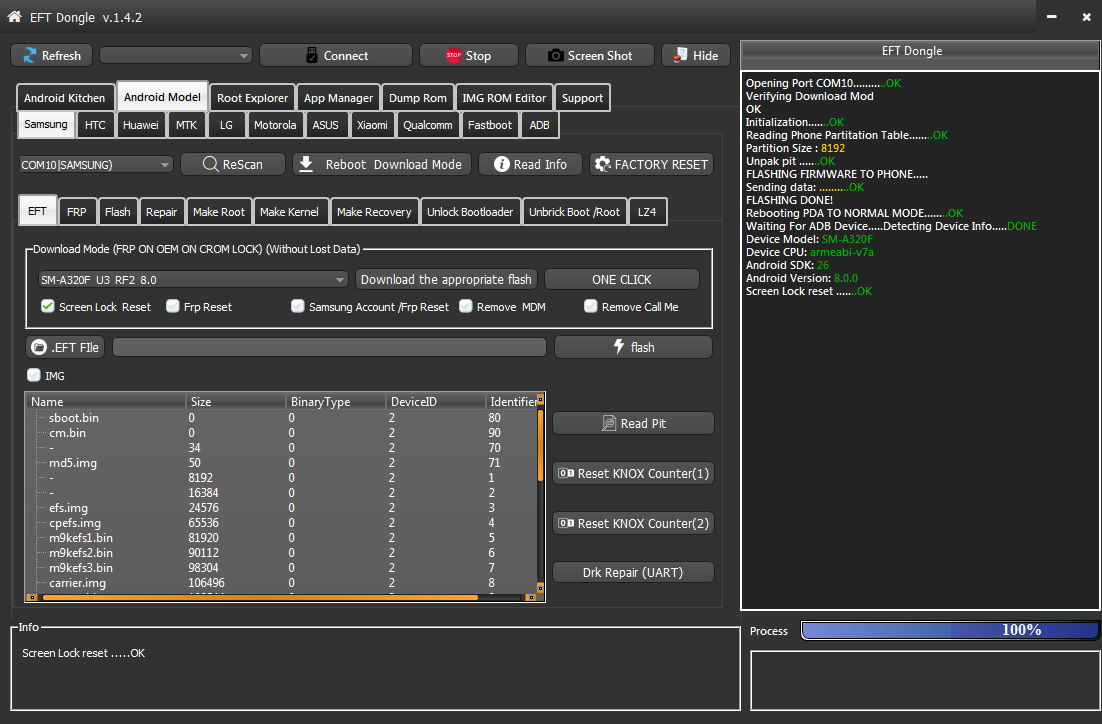Click the FACTORY RESET gear icon
This screenshot has width=1102, height=724.
point(602,164)
